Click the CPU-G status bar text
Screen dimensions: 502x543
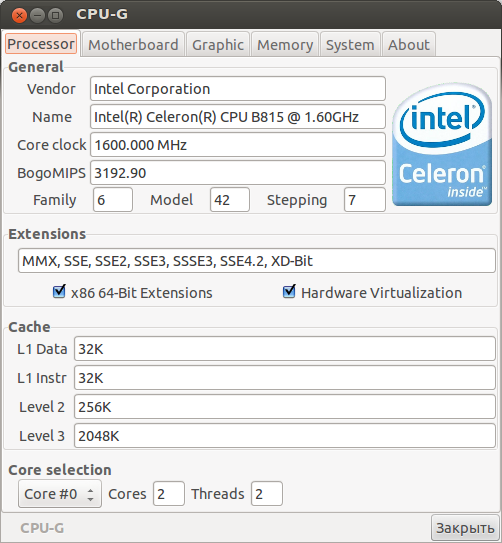pyautogui.click(x=42, y=528)
